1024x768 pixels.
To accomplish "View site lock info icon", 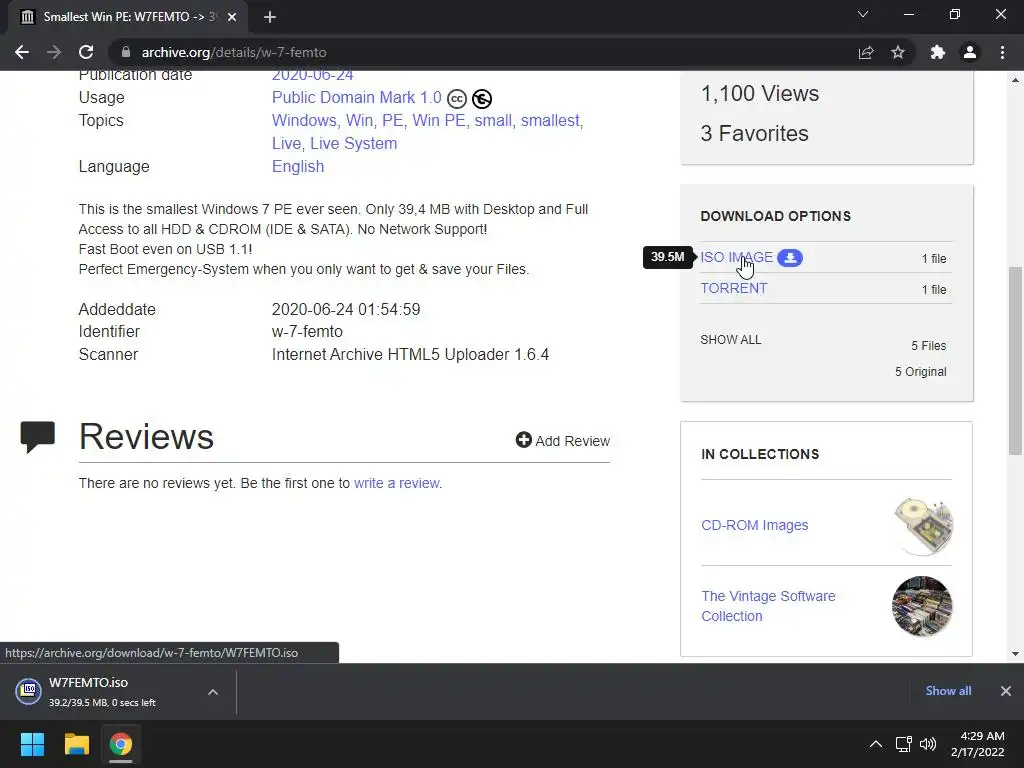I will pos(126,52).
